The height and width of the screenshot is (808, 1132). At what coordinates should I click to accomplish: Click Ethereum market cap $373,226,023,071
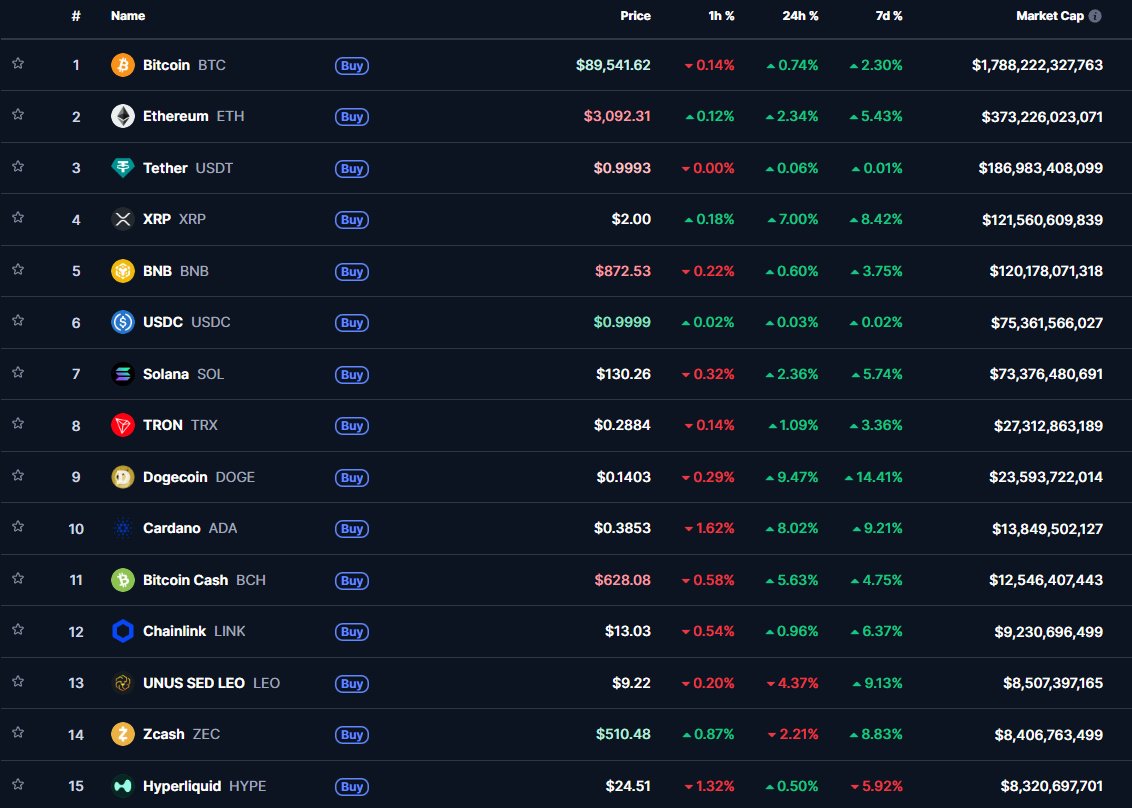click(x=1042, y=116)
